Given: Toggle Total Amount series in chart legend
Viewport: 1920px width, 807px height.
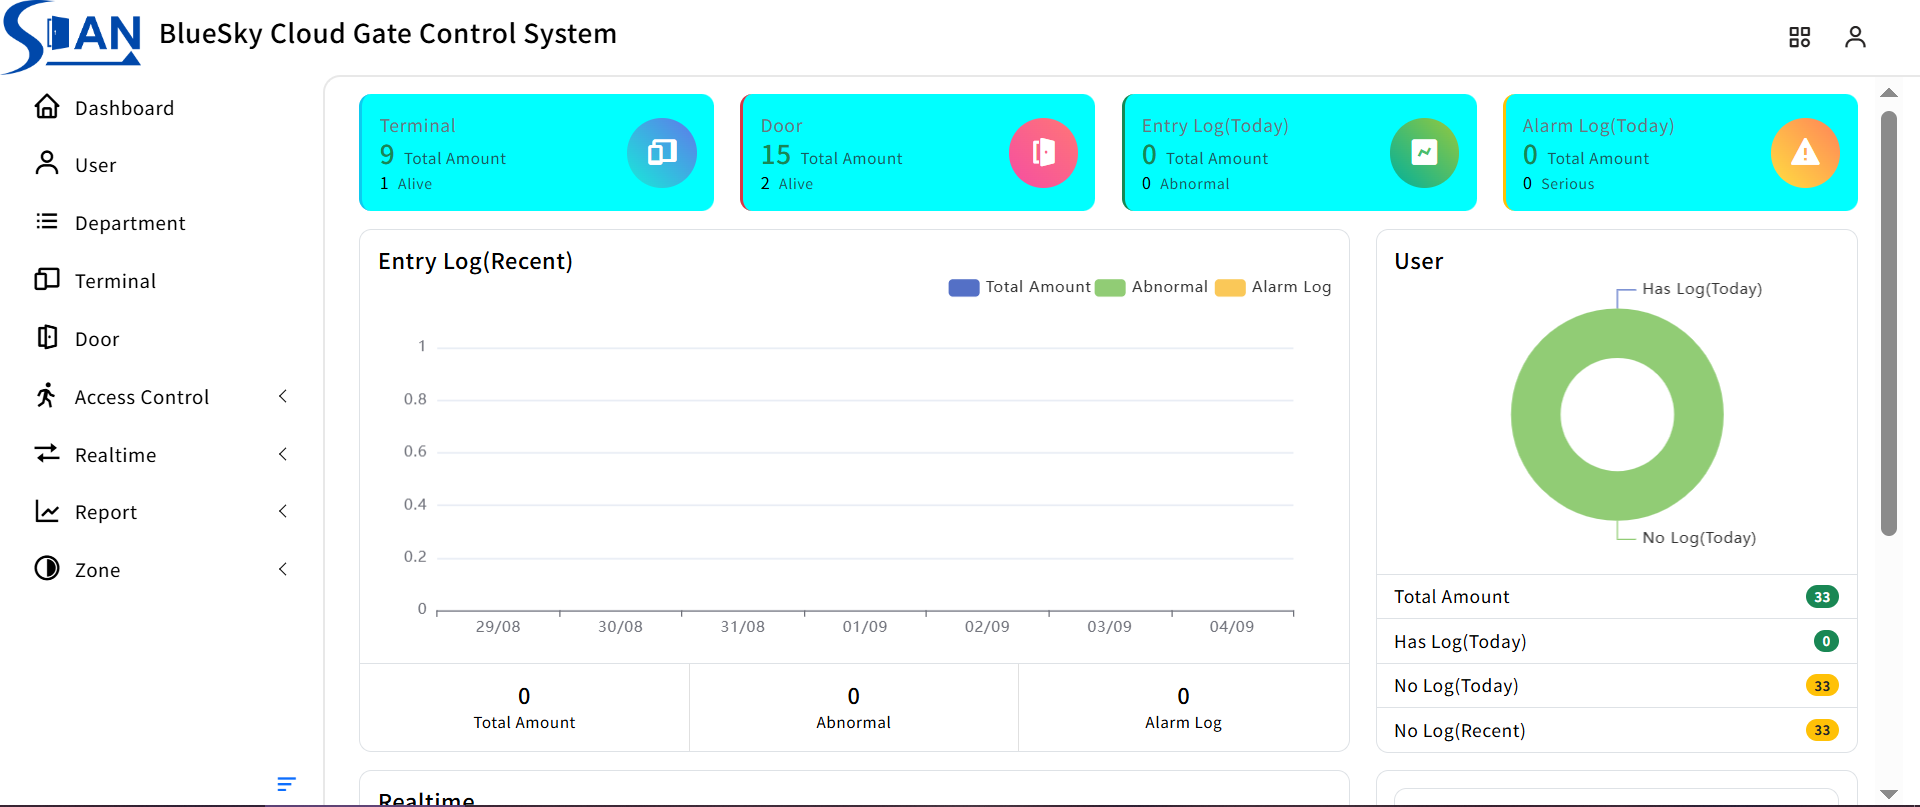Looking at the screenshot, I should pyautogui.click(x=1019, y=287).
